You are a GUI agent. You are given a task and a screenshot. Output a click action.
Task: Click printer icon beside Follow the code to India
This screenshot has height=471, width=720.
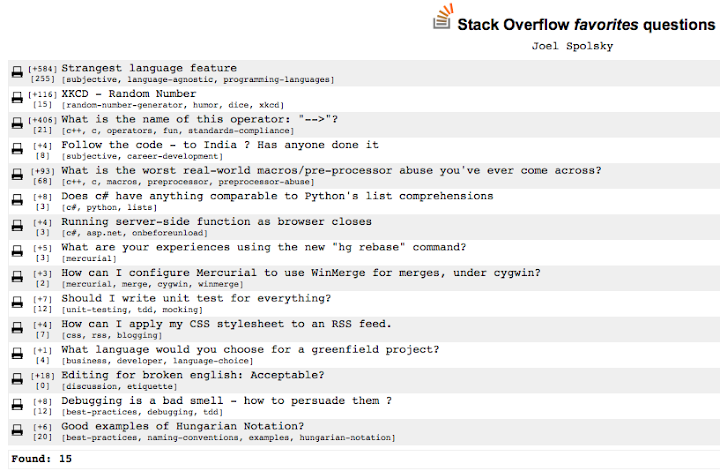click(17, 150)
